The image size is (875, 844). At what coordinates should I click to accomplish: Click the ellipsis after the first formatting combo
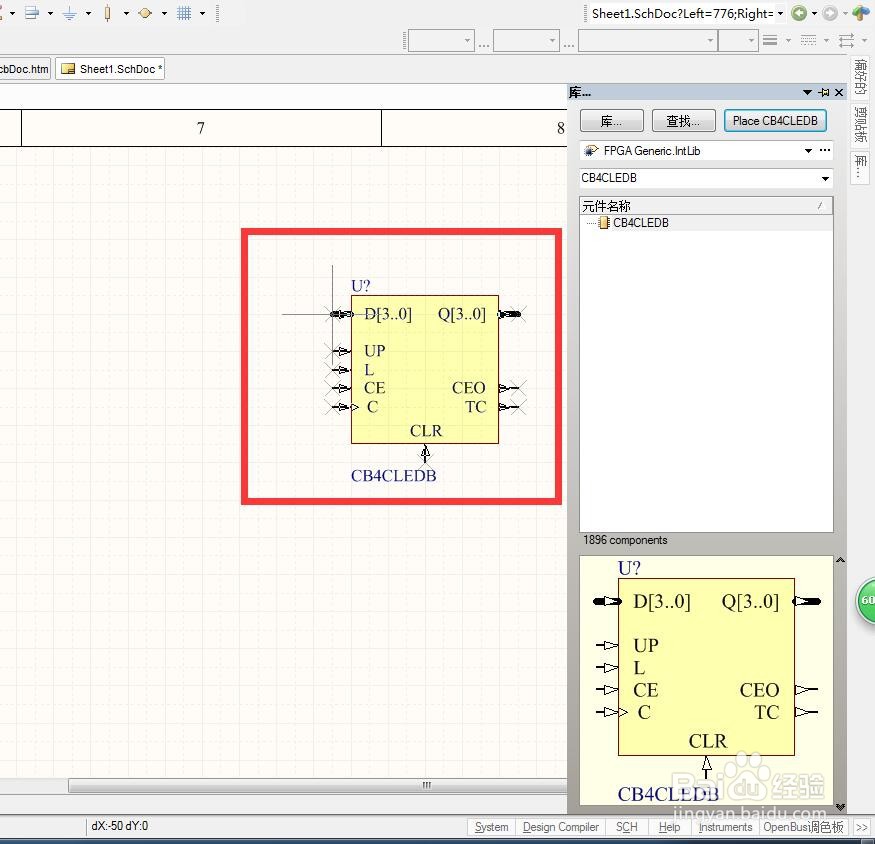click(483, 45)
